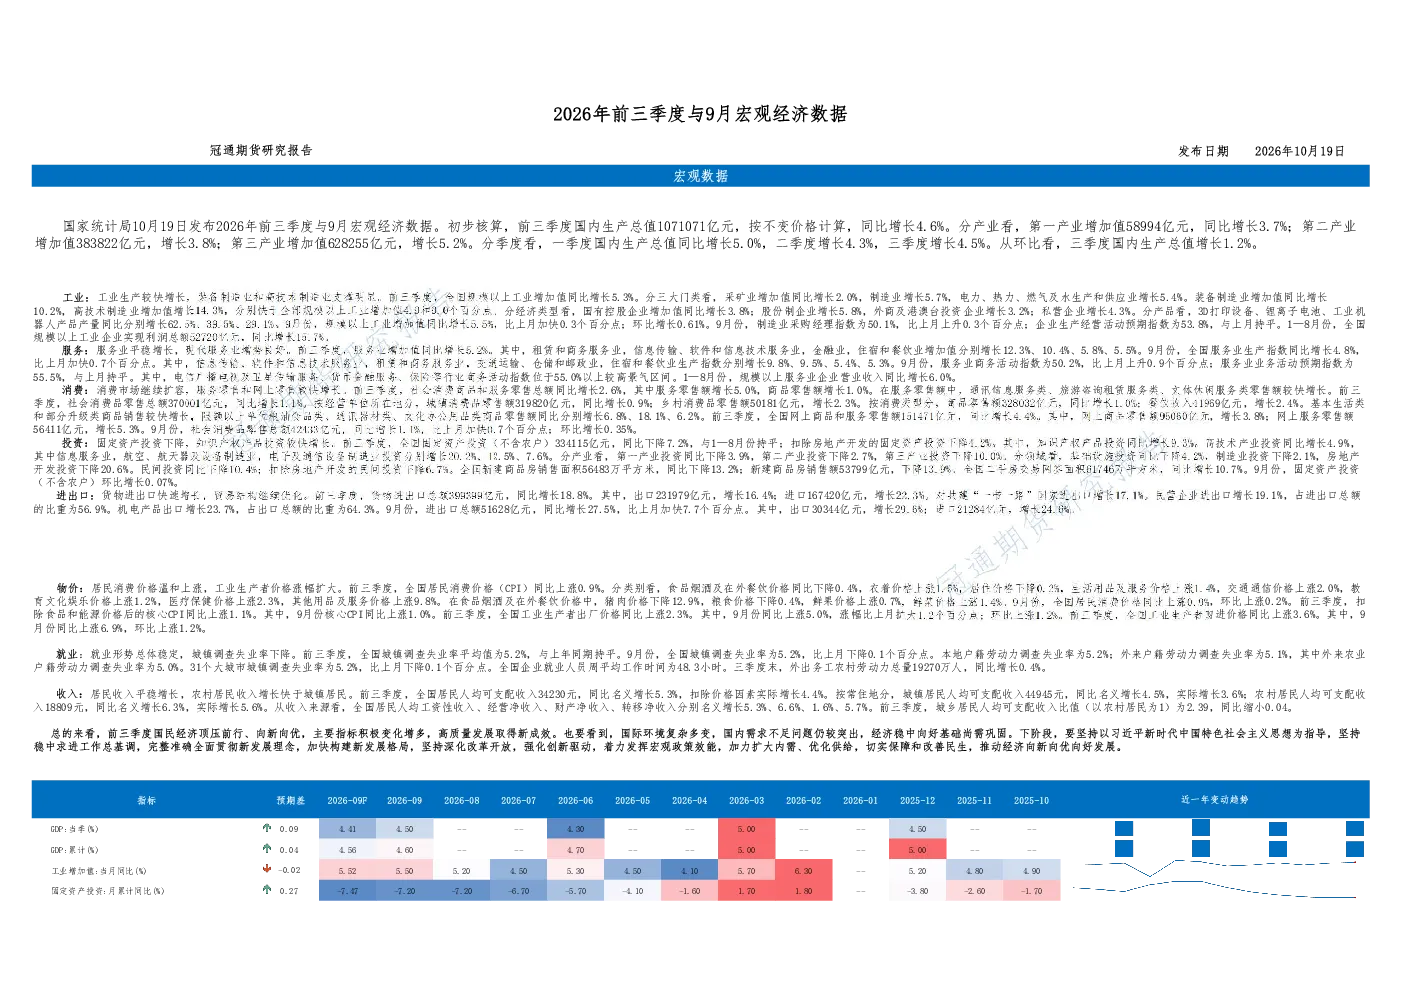The image size is (1403, 992).
Task: Select the 5.52 cell under 2026-09F
Action: [x=347, y=871]
